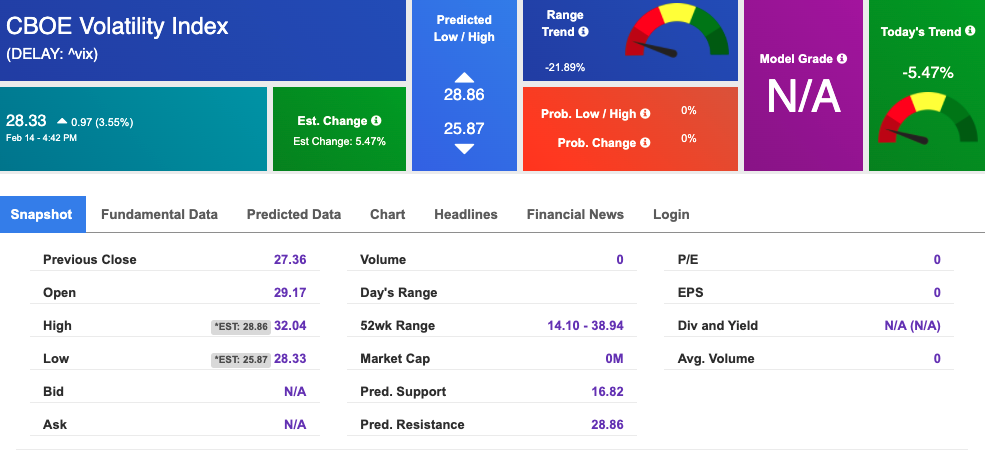The image size is (985, 454).
Task: Click the Today's Trend info icon
Action: click(972, 31)
